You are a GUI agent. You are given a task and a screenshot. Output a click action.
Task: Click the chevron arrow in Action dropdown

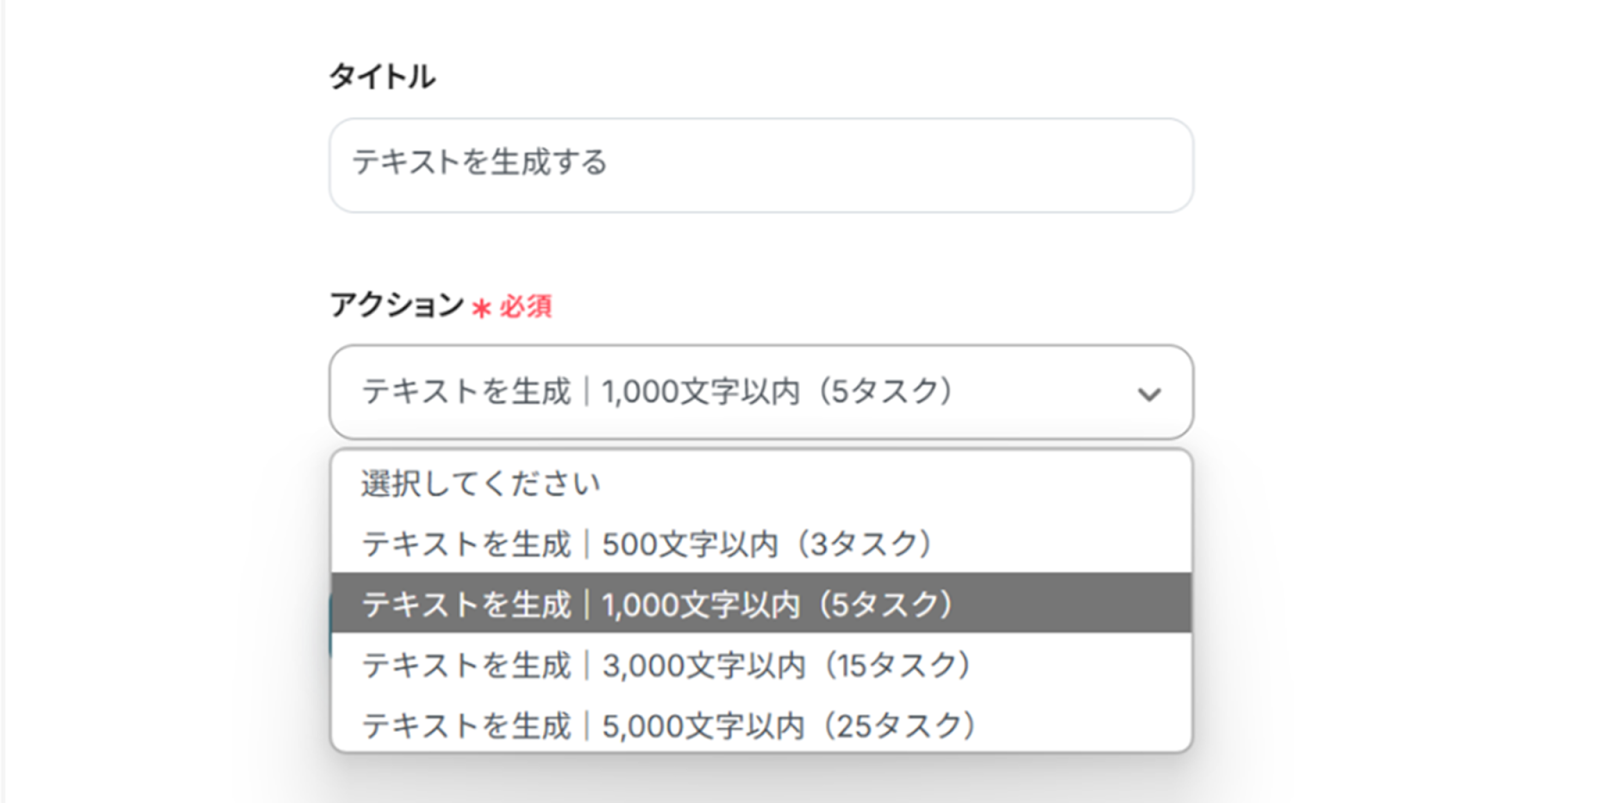pos(1149,394)
